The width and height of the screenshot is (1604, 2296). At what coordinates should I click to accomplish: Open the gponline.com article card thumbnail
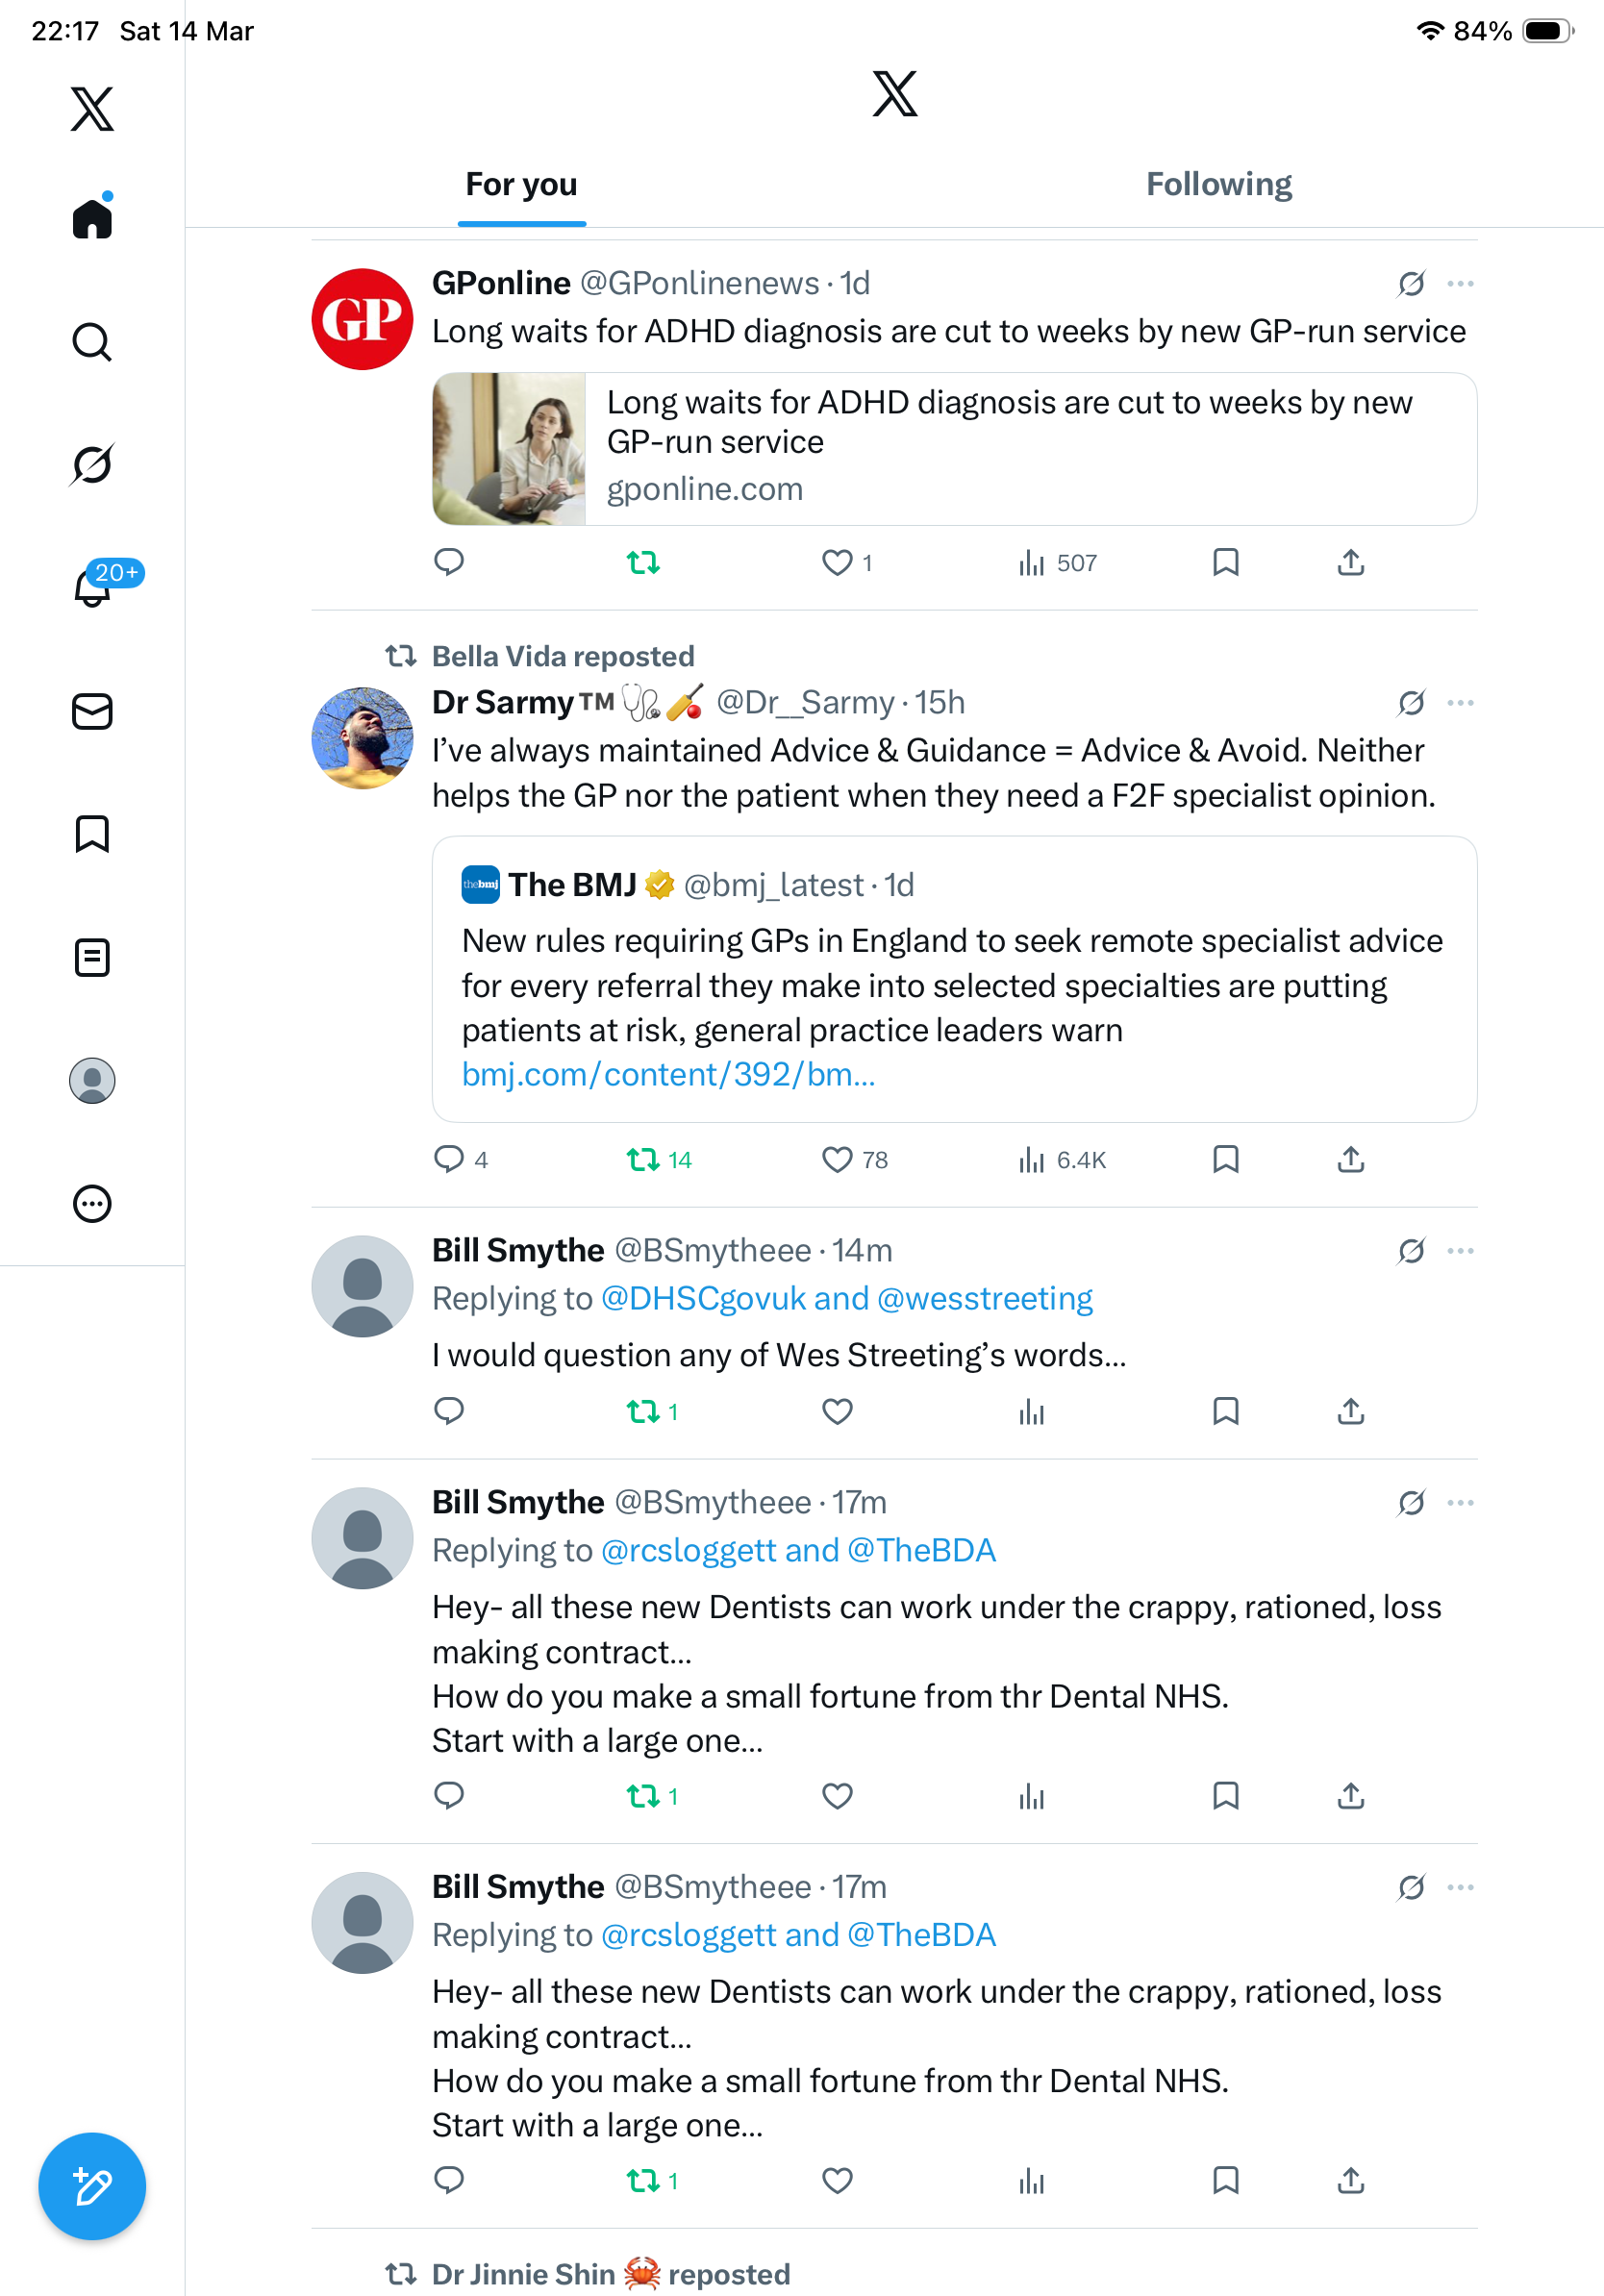pos(509,449)
